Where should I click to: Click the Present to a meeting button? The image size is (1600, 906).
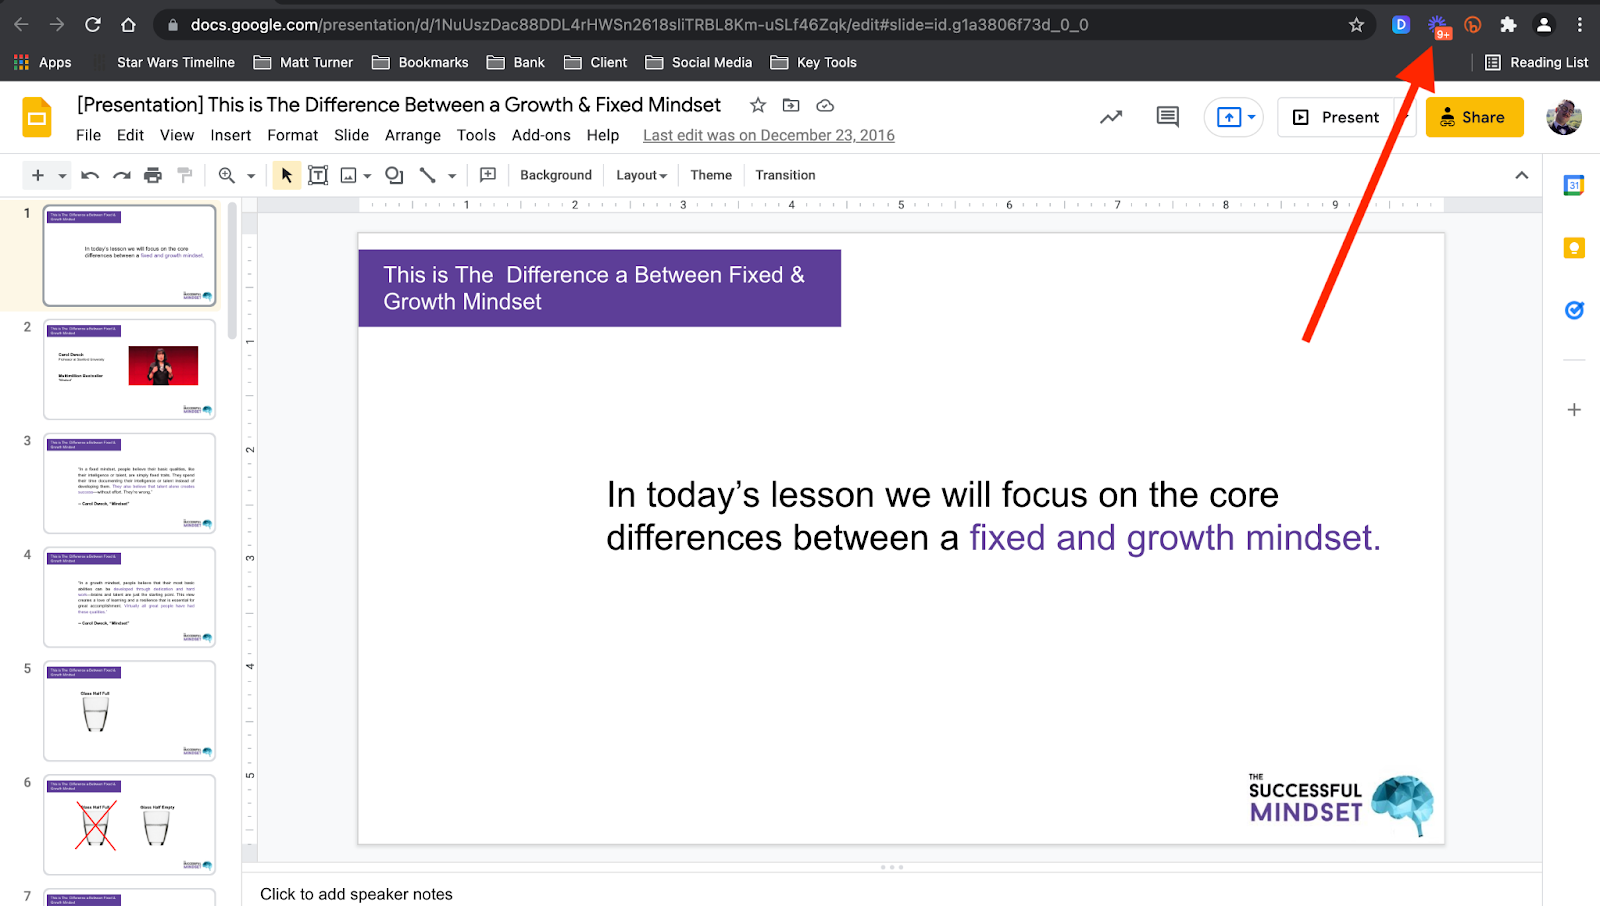tap(1234, 117)
